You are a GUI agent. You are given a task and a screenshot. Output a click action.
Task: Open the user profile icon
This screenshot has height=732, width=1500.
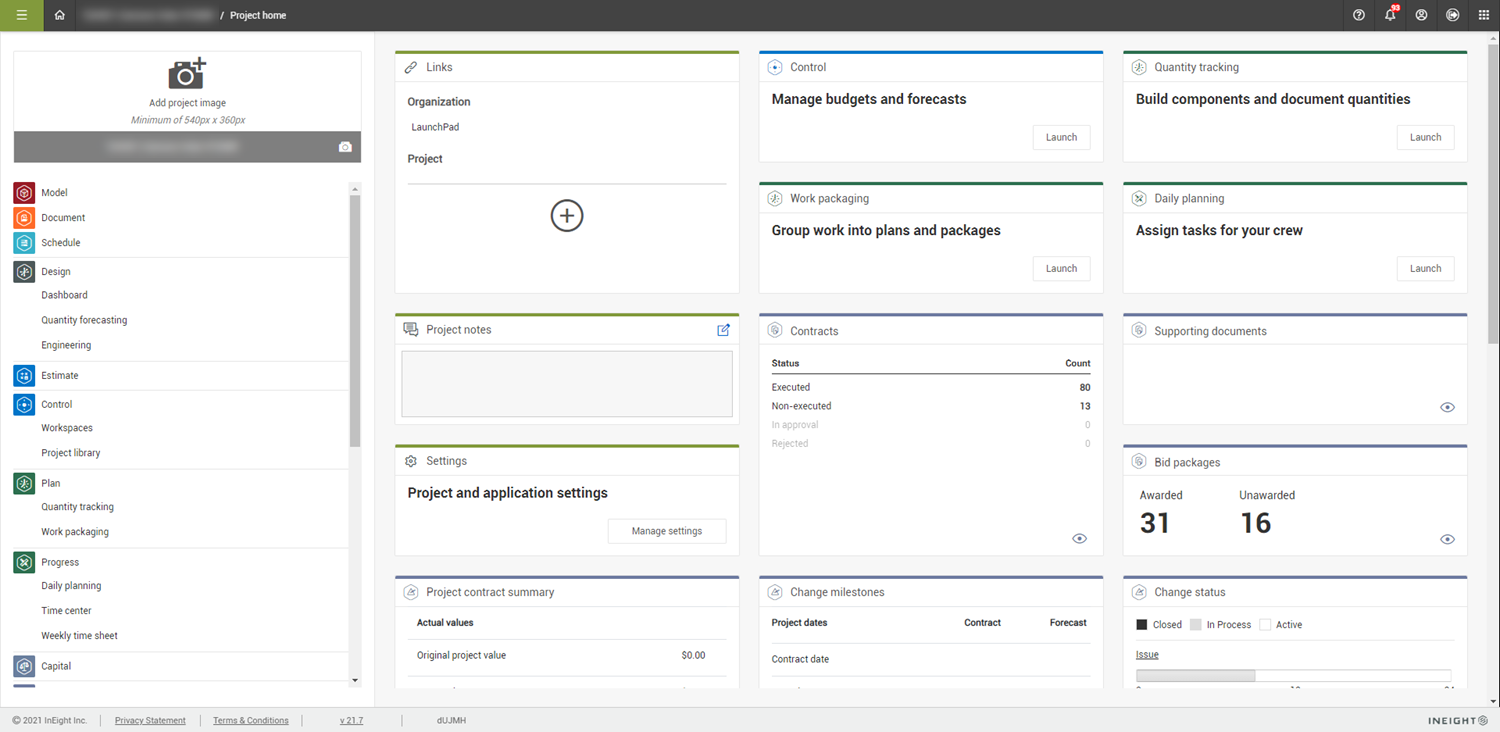click(x=1421, y=15)
